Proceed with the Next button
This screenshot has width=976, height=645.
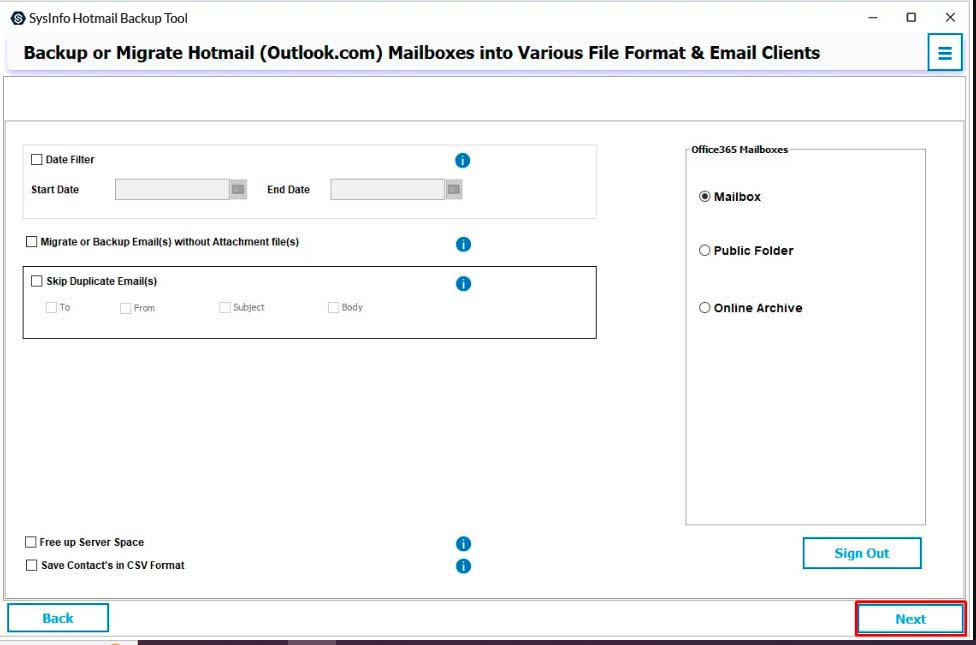(x=910, y=619)
